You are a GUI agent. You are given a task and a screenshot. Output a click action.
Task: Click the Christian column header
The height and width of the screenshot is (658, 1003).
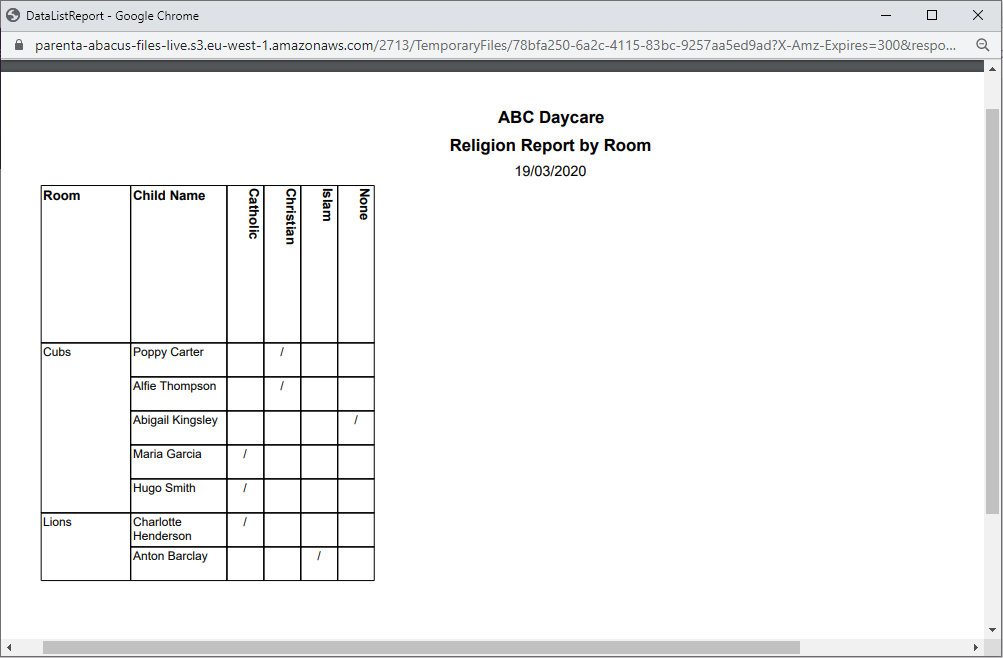coord(282,264)
